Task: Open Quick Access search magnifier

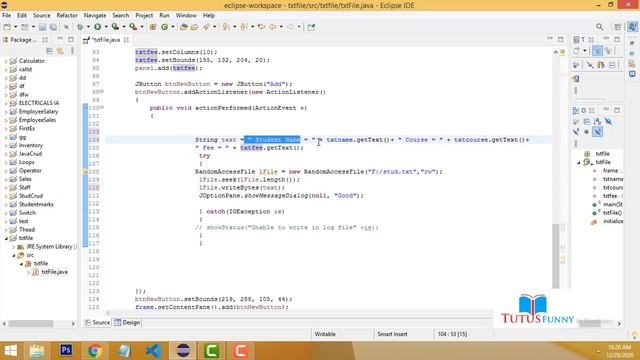Action: [600, 27]
